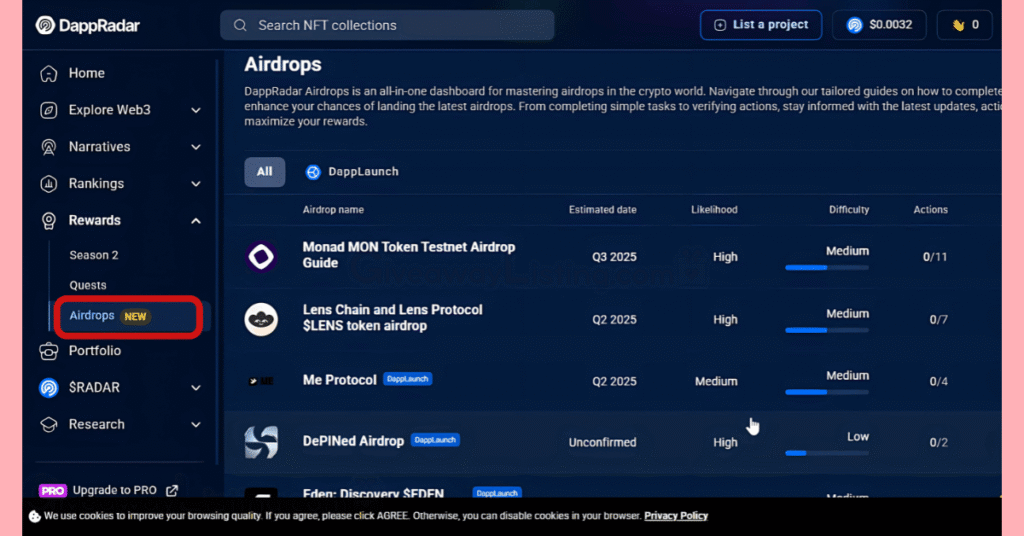Collapse the Rewards menu chevron
1024x536 pixels.
[x=196, y=221]
